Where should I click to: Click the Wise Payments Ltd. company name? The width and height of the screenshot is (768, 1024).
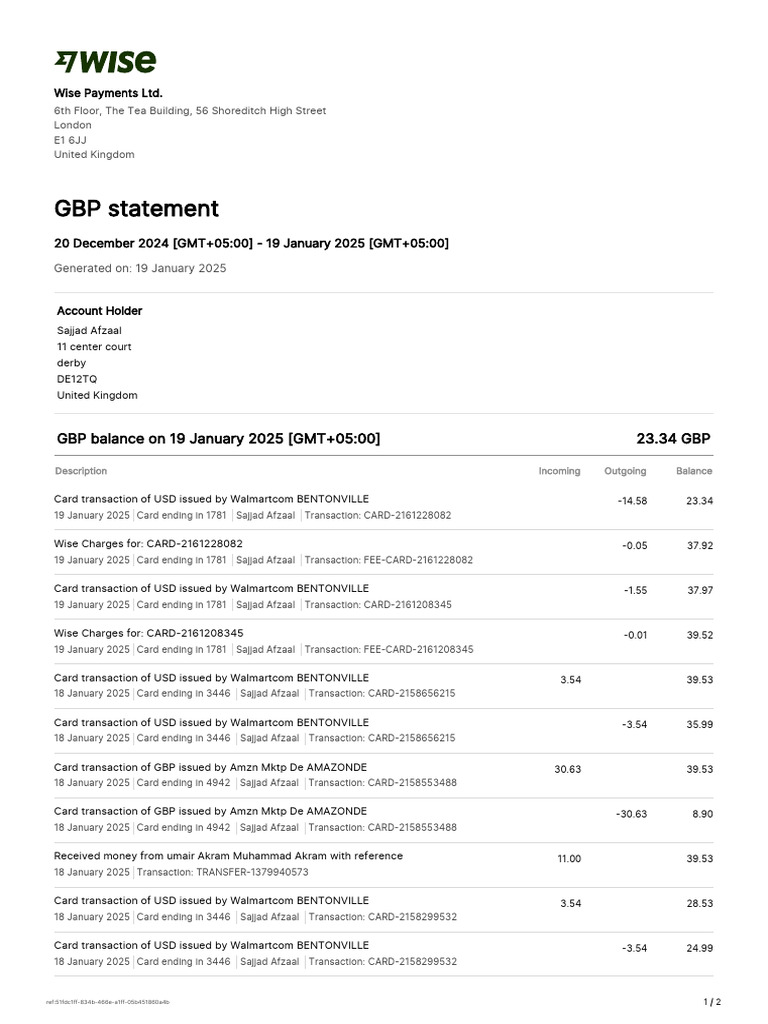click(108, 93)
